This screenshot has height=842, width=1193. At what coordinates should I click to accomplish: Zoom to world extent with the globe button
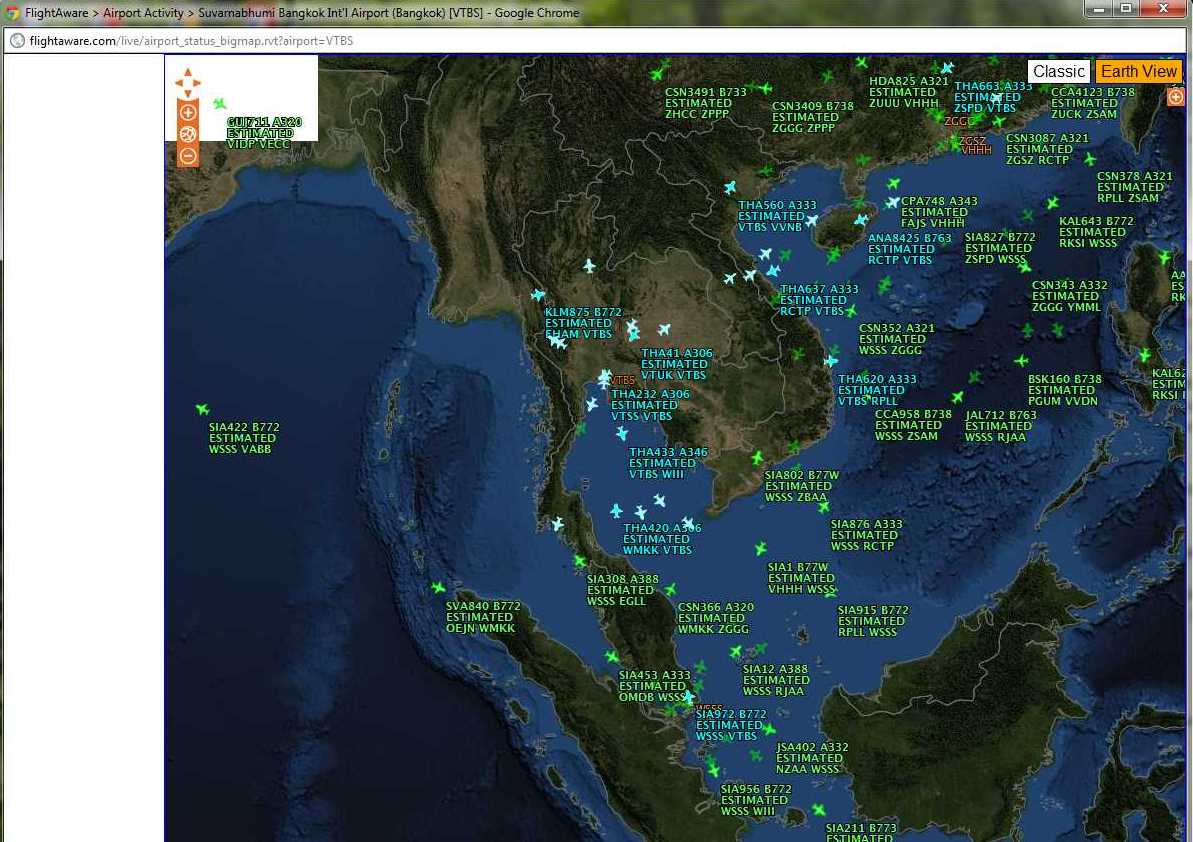188,134
